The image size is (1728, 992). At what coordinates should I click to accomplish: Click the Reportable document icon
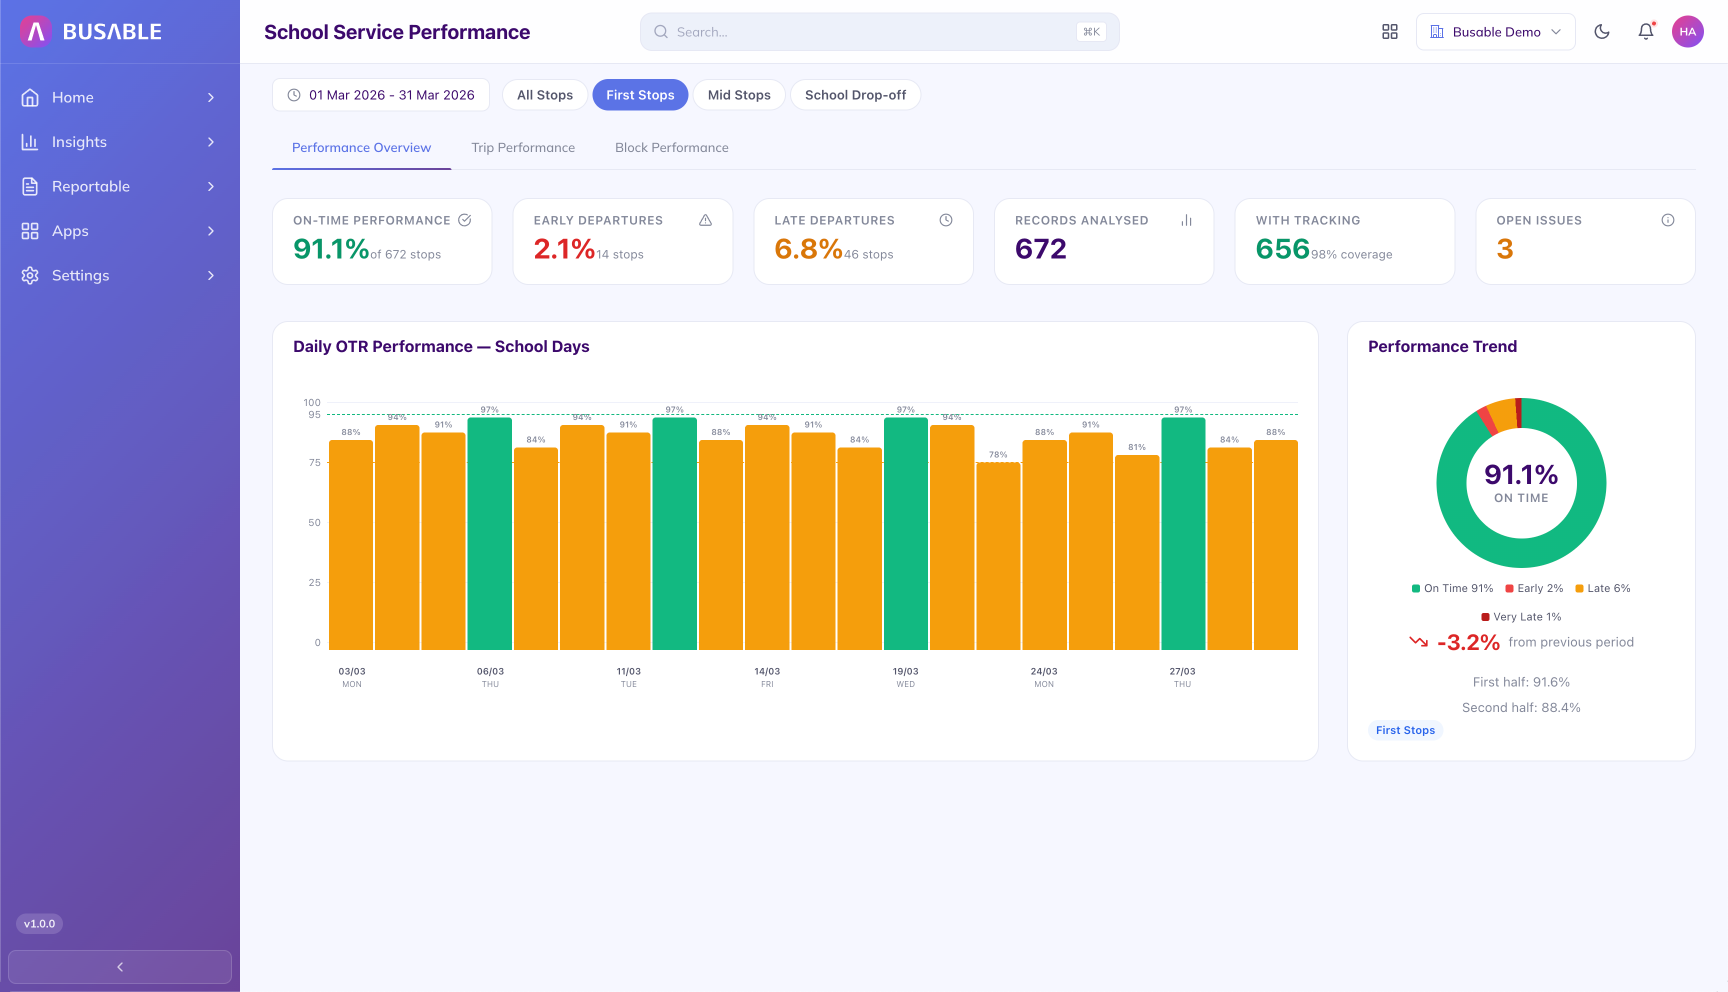pyautogui.click(x=30, y=186)
